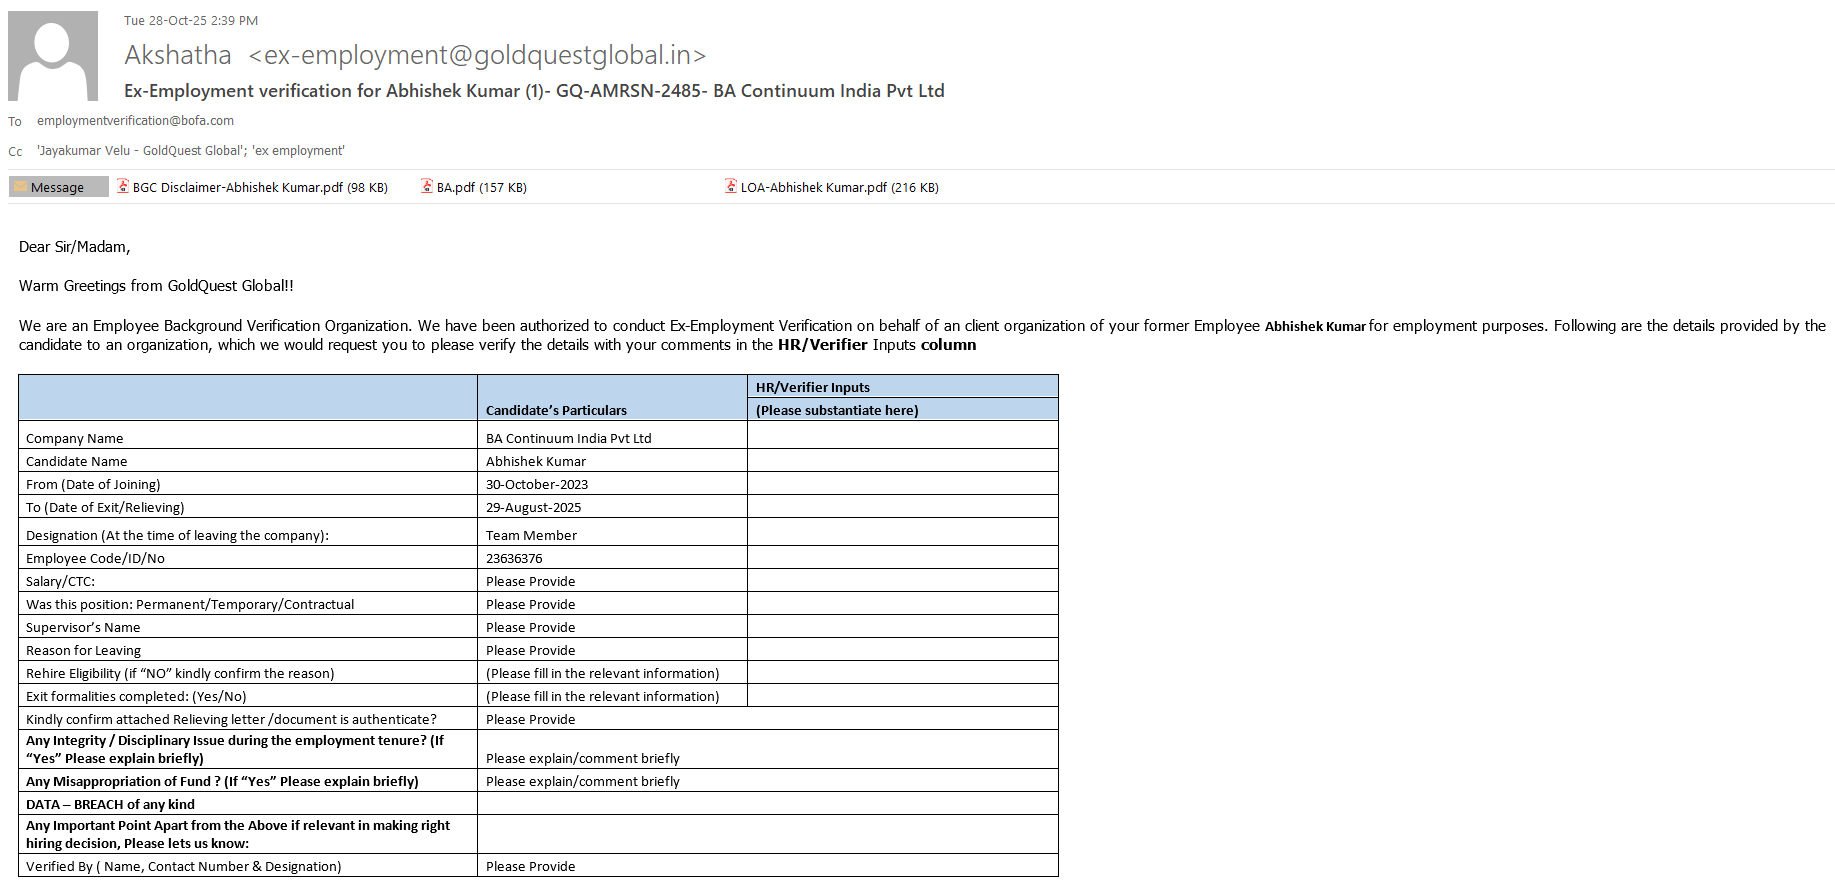Open LOA-Abhishek Kumar.pdf attachment

pos(832,187)
